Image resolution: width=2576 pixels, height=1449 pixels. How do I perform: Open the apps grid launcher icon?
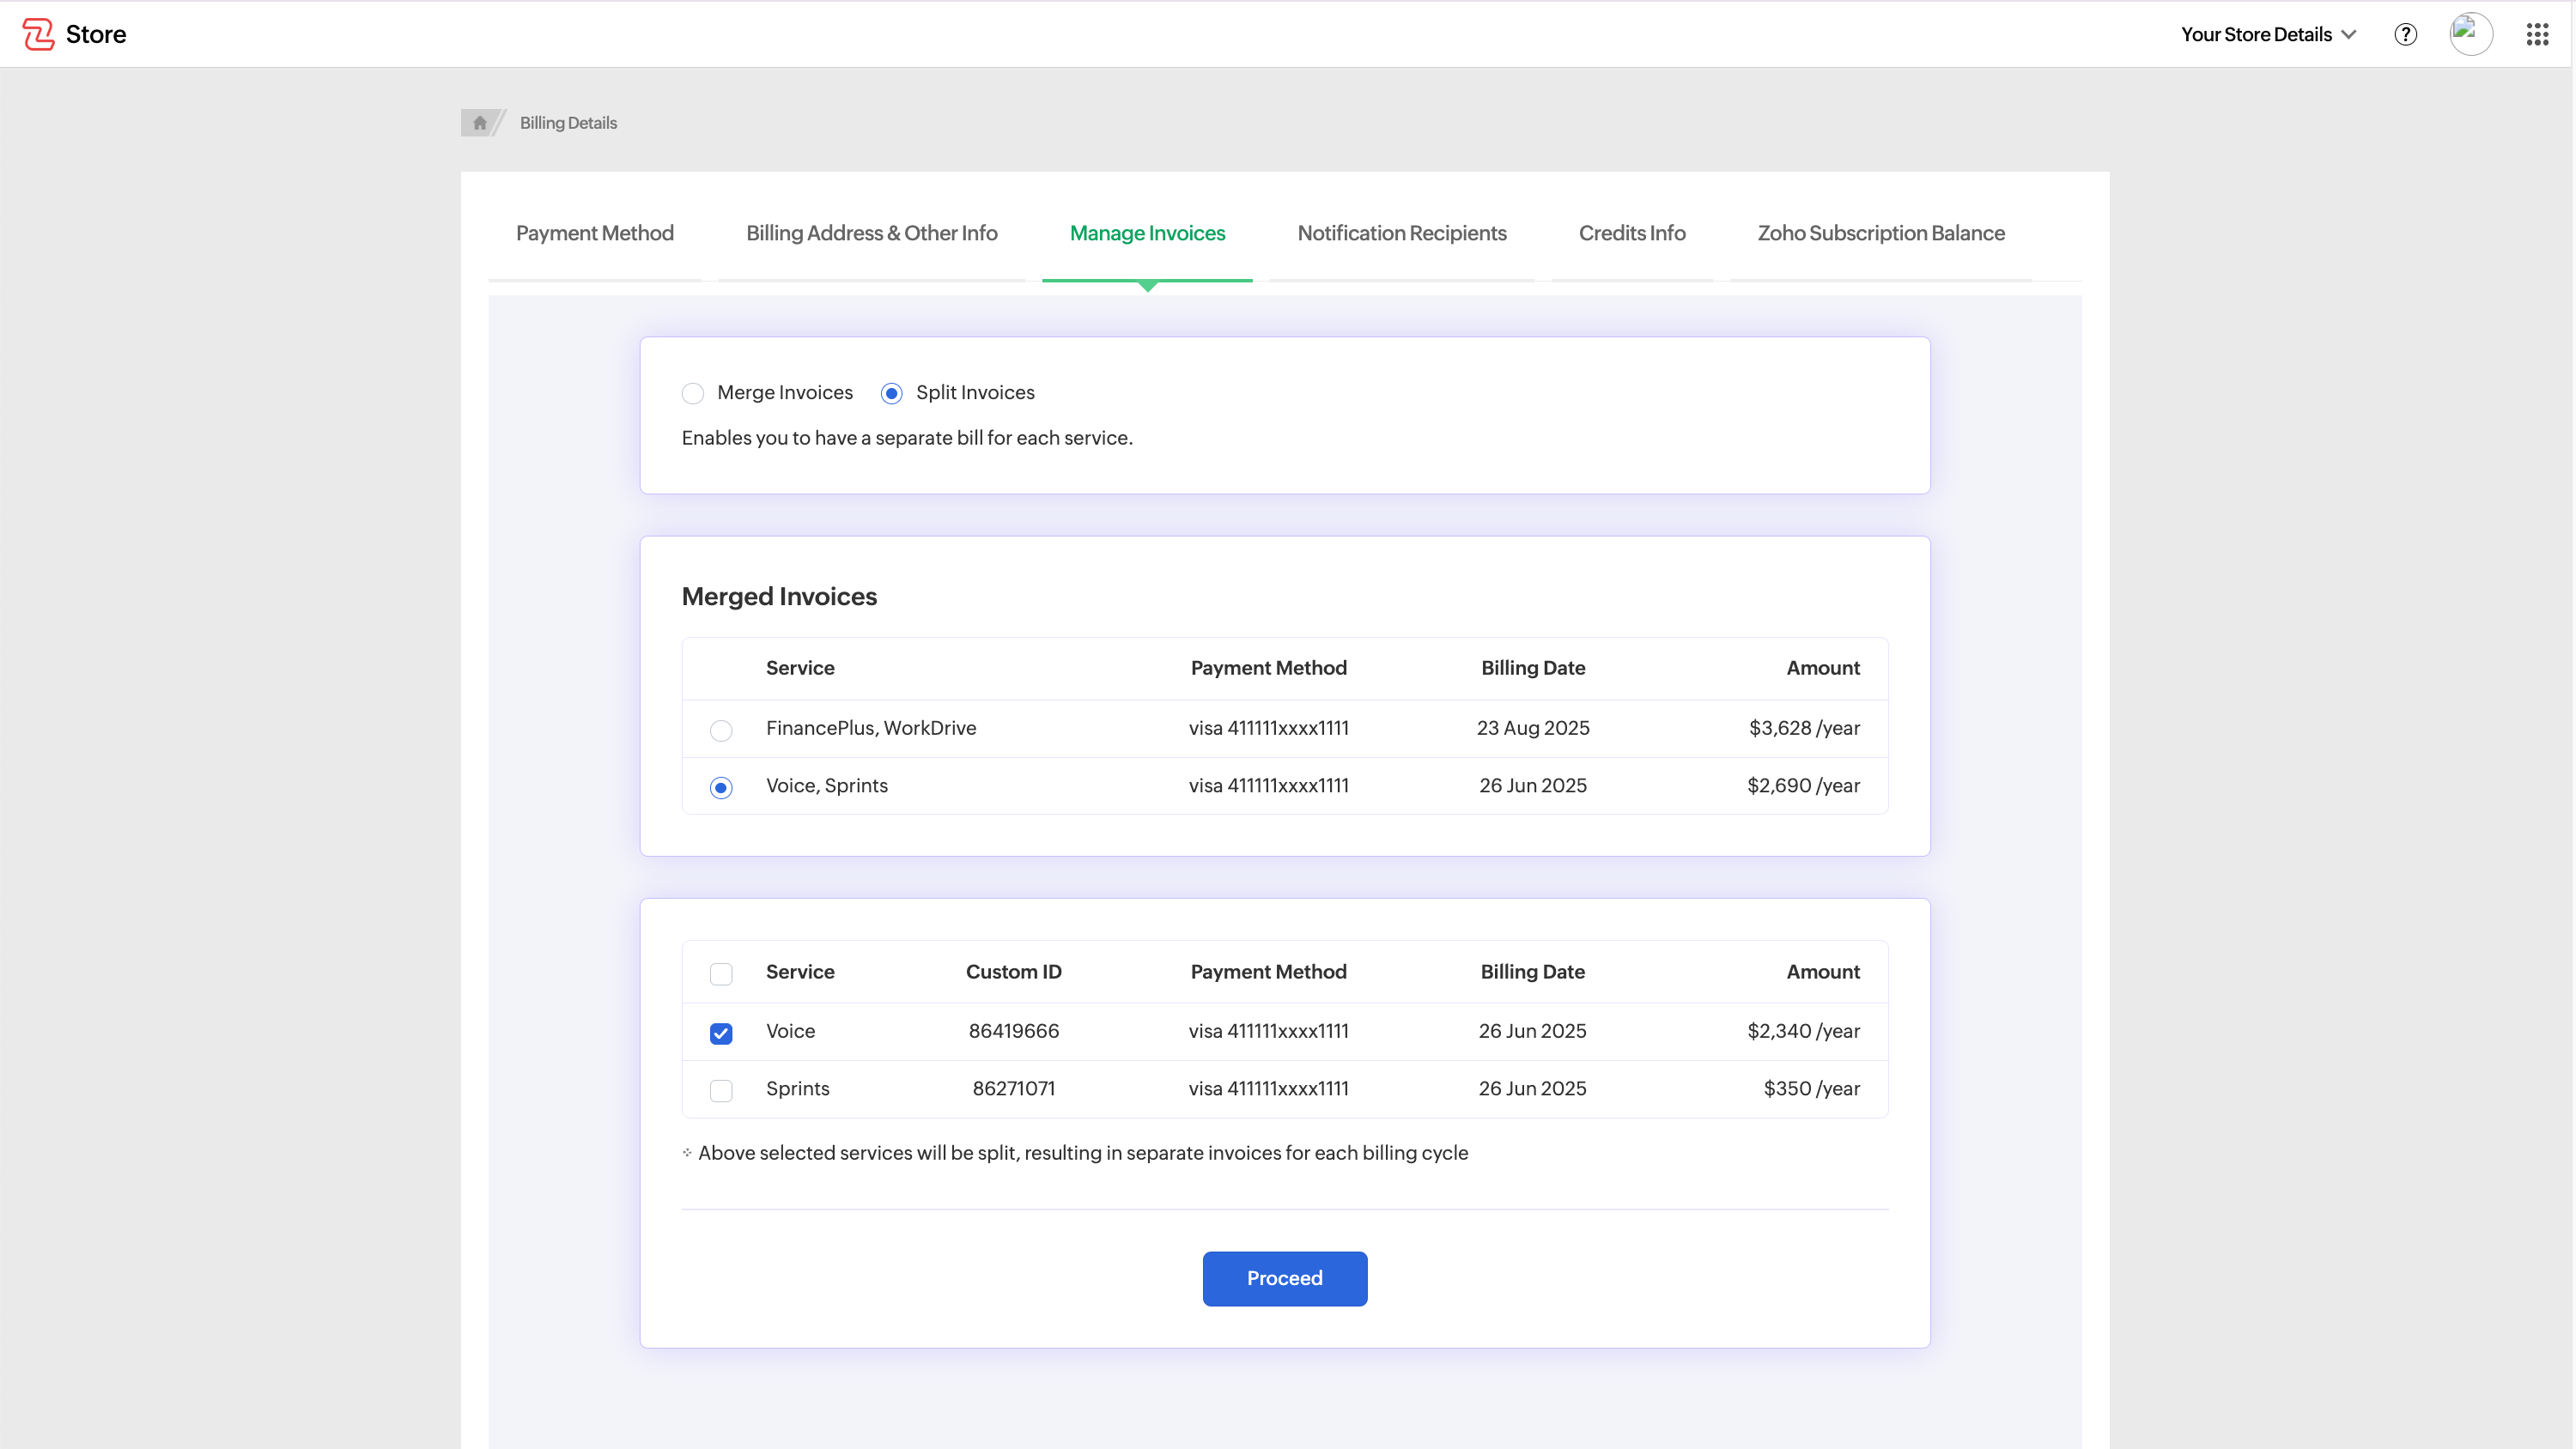pyautogui.click(x=2537, y=34)
